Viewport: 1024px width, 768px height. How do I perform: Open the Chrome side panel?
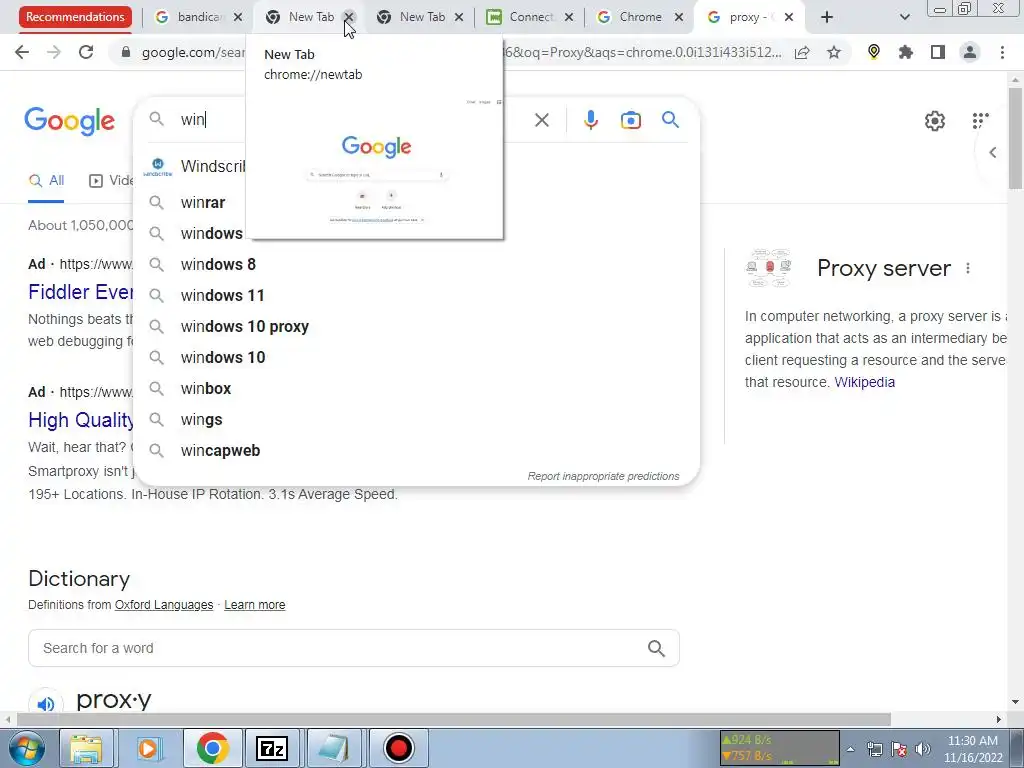[938, 52]
